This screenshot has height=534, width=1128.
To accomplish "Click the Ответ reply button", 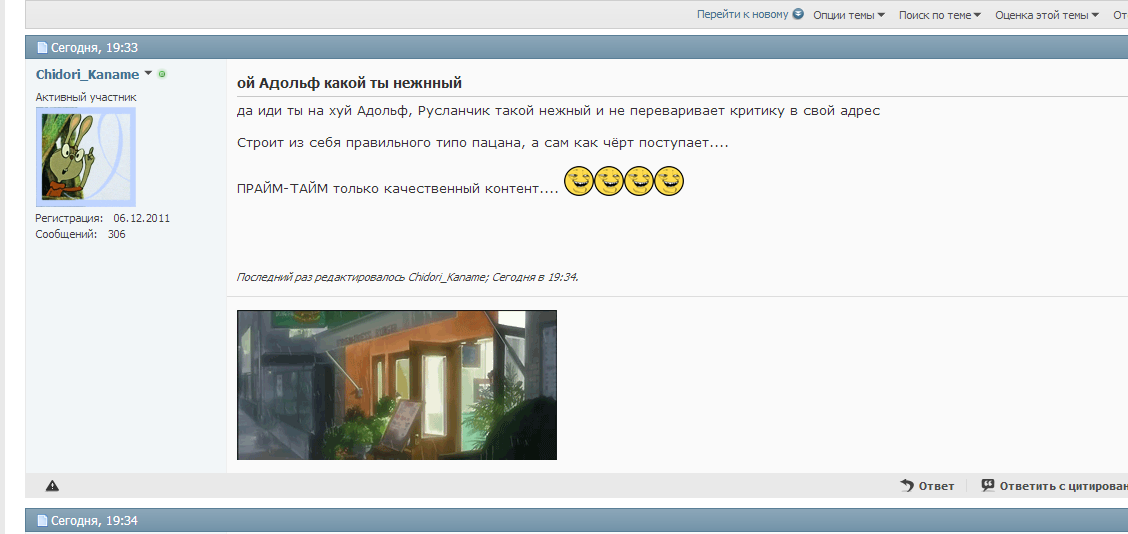I will click(927, 486).
